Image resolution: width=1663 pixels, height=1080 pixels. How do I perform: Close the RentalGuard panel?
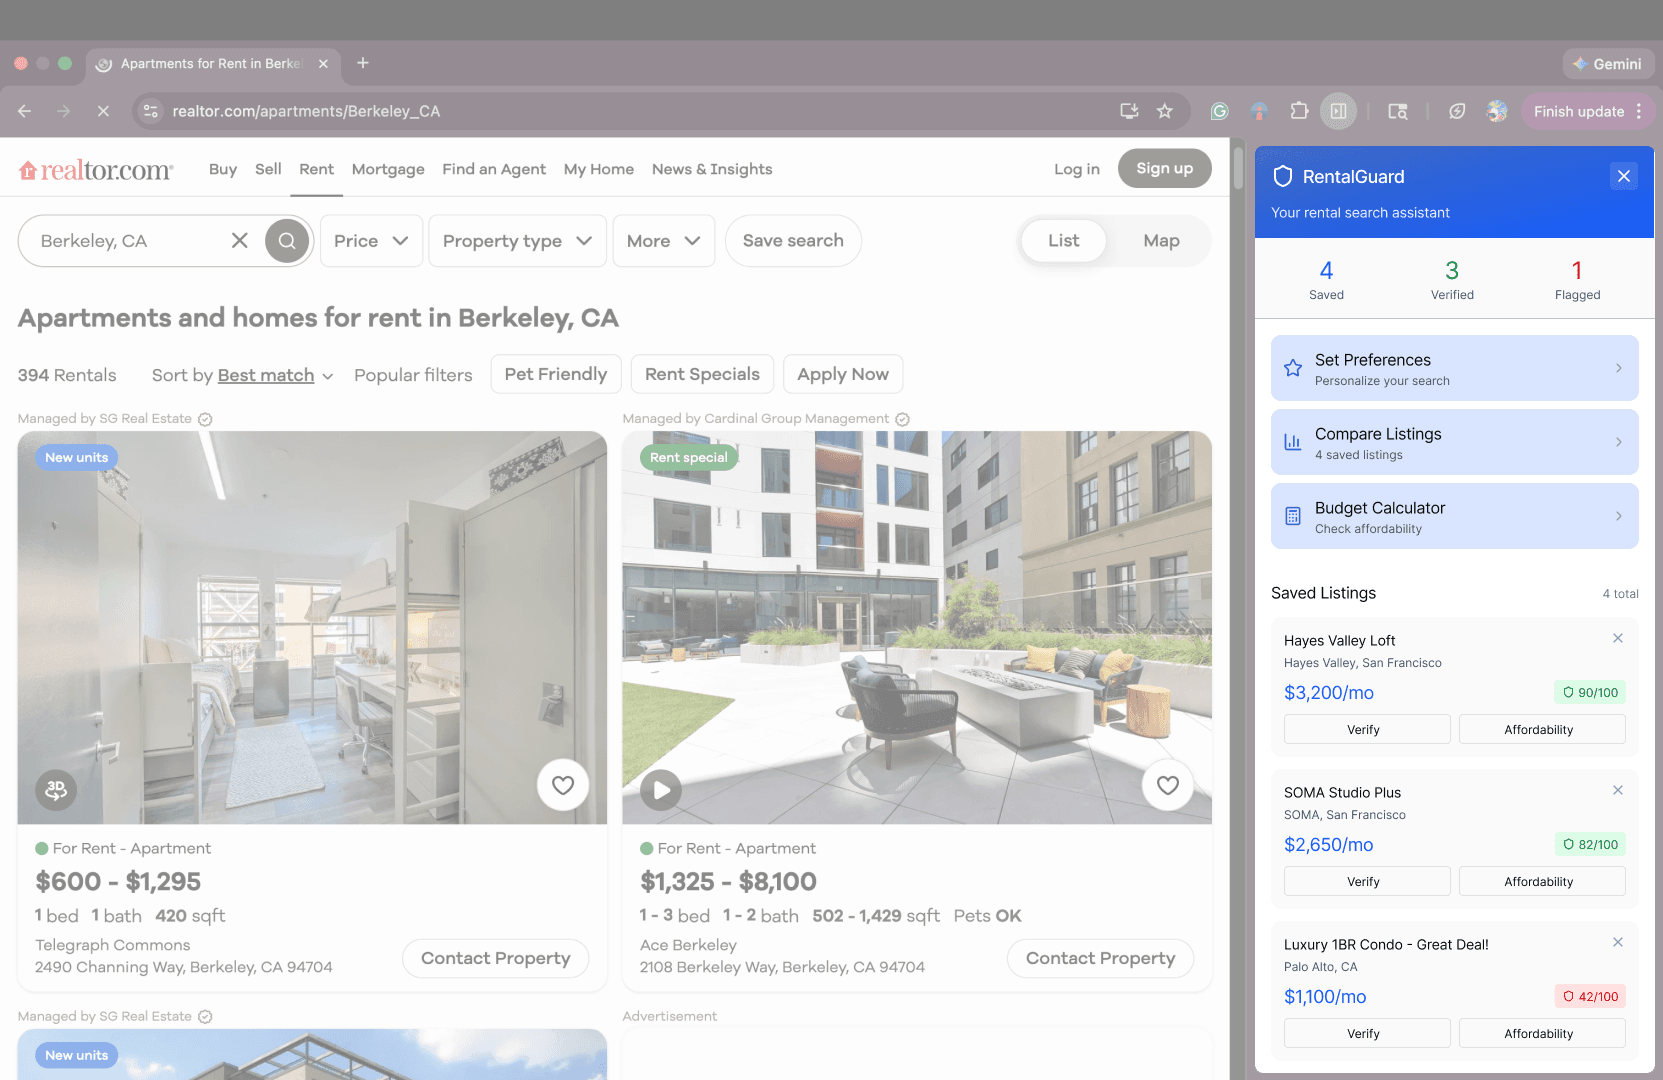point(1624,176)
